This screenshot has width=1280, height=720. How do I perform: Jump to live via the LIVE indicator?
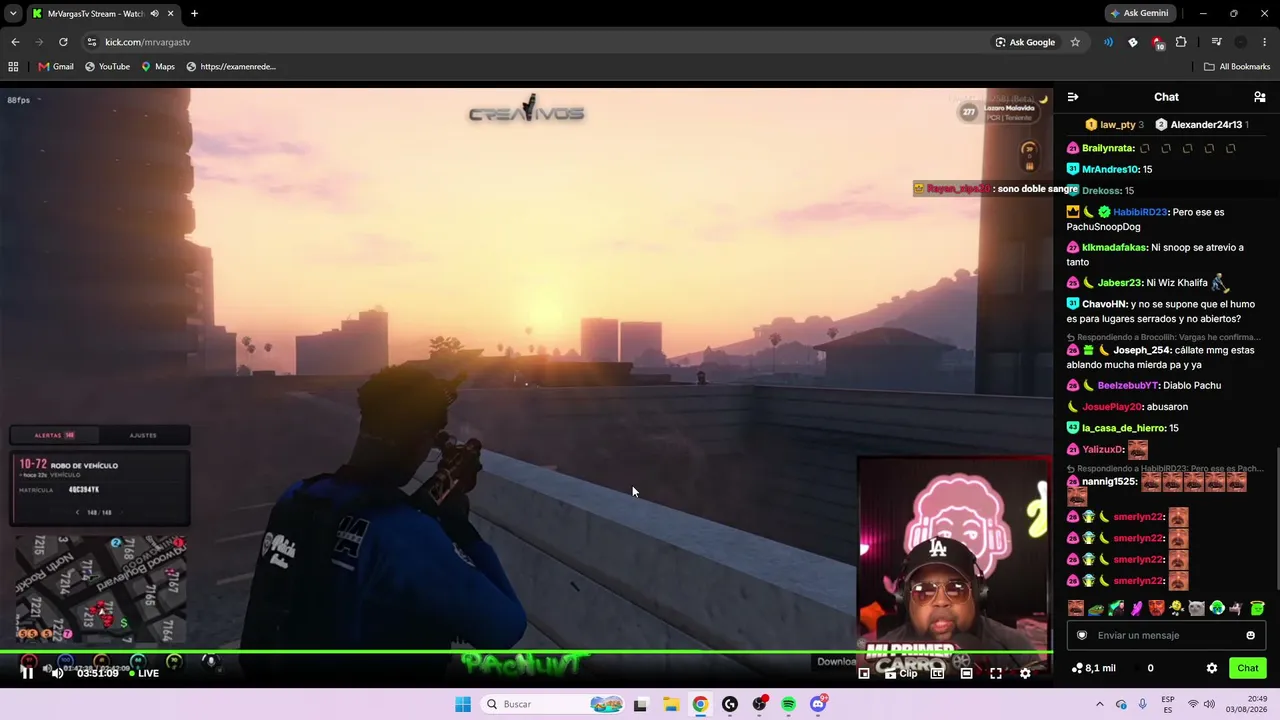click(143, 673)
